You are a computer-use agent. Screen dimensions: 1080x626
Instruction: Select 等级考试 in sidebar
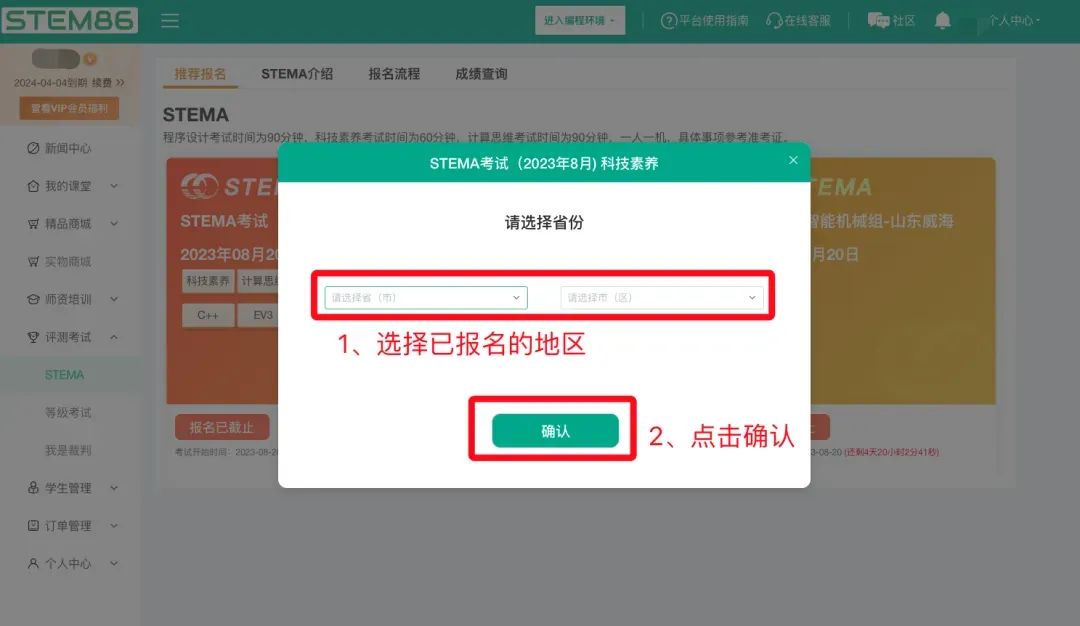click(x=68, y=413)
